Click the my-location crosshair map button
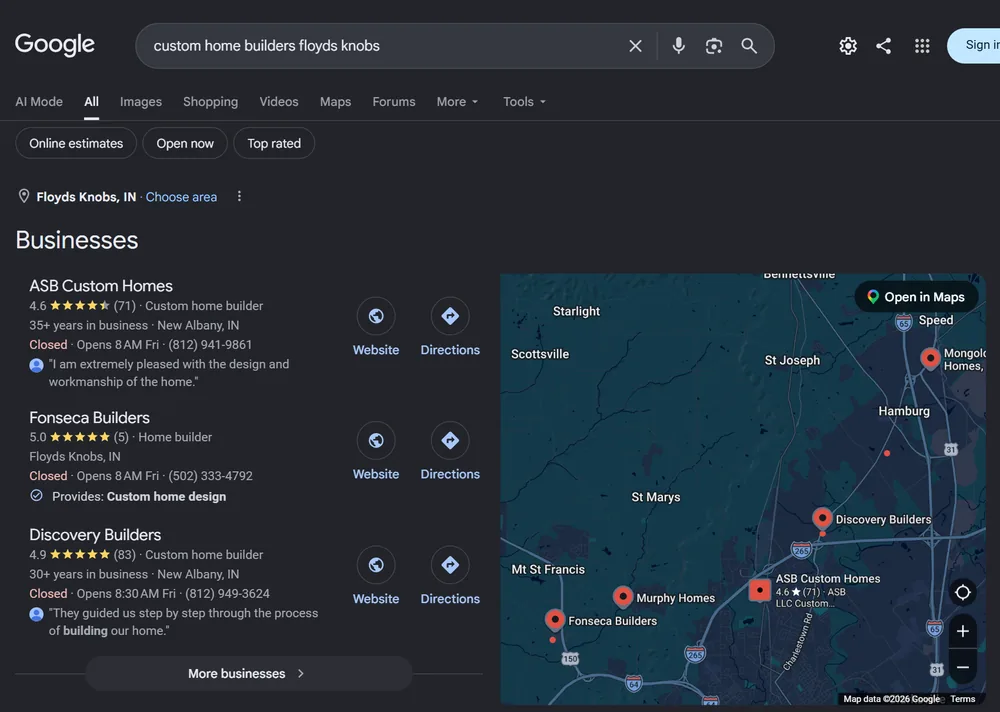Viewport: 1000px width, 712px height. pyautogui.click(x=962, y=592)
